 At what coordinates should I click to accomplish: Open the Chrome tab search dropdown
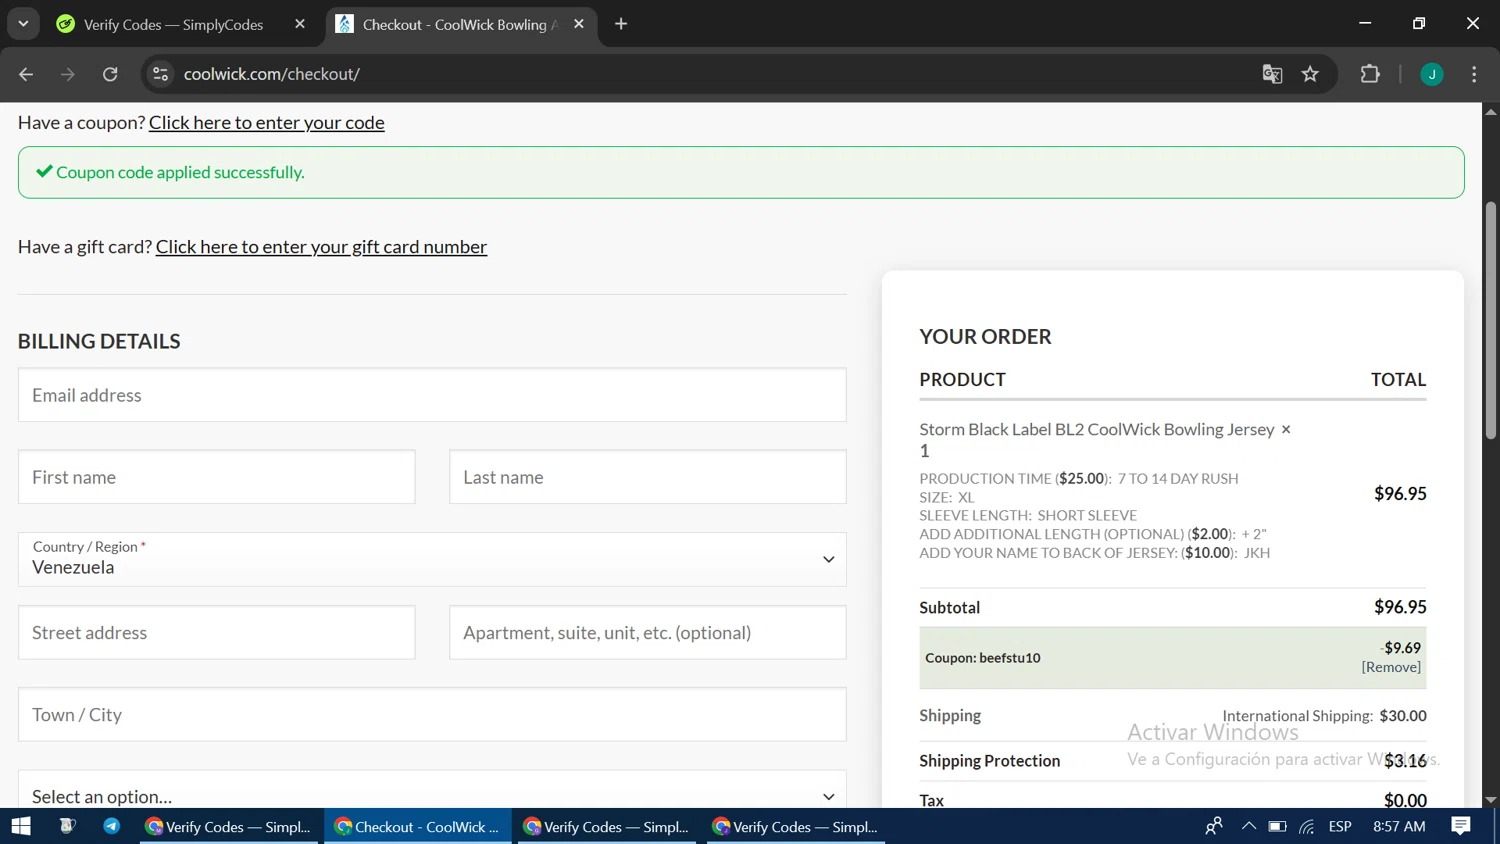23,24
